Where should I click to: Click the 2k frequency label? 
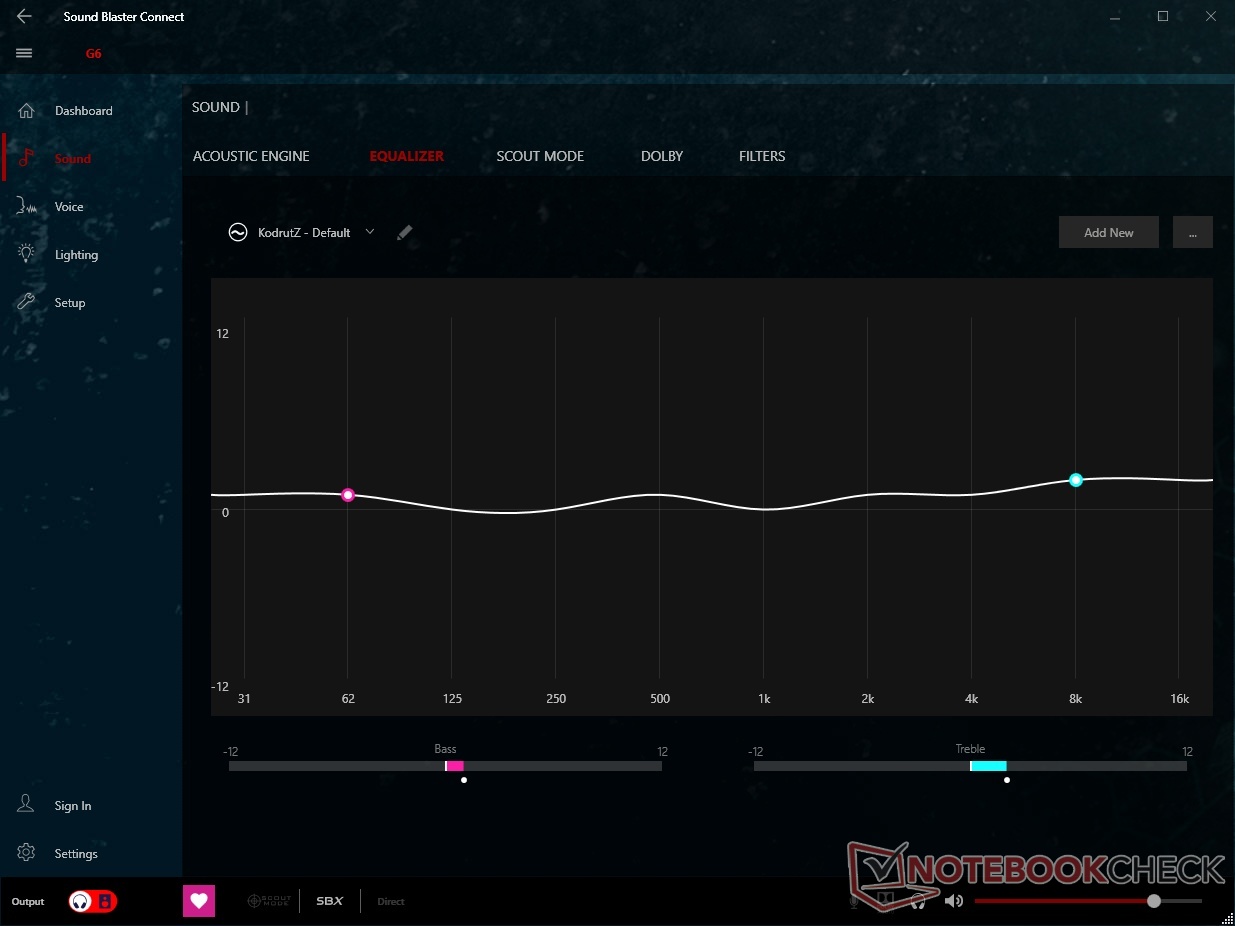(x=868, y=699)
